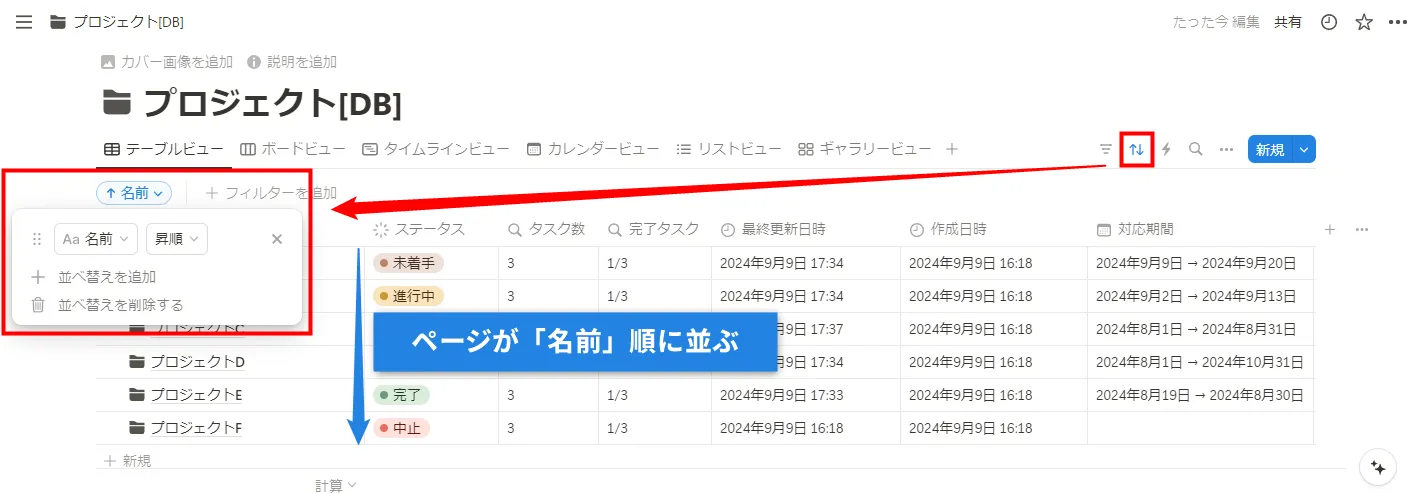Open the 名前 sort pill chip
1424x493 pixels.
click(134, 193)
